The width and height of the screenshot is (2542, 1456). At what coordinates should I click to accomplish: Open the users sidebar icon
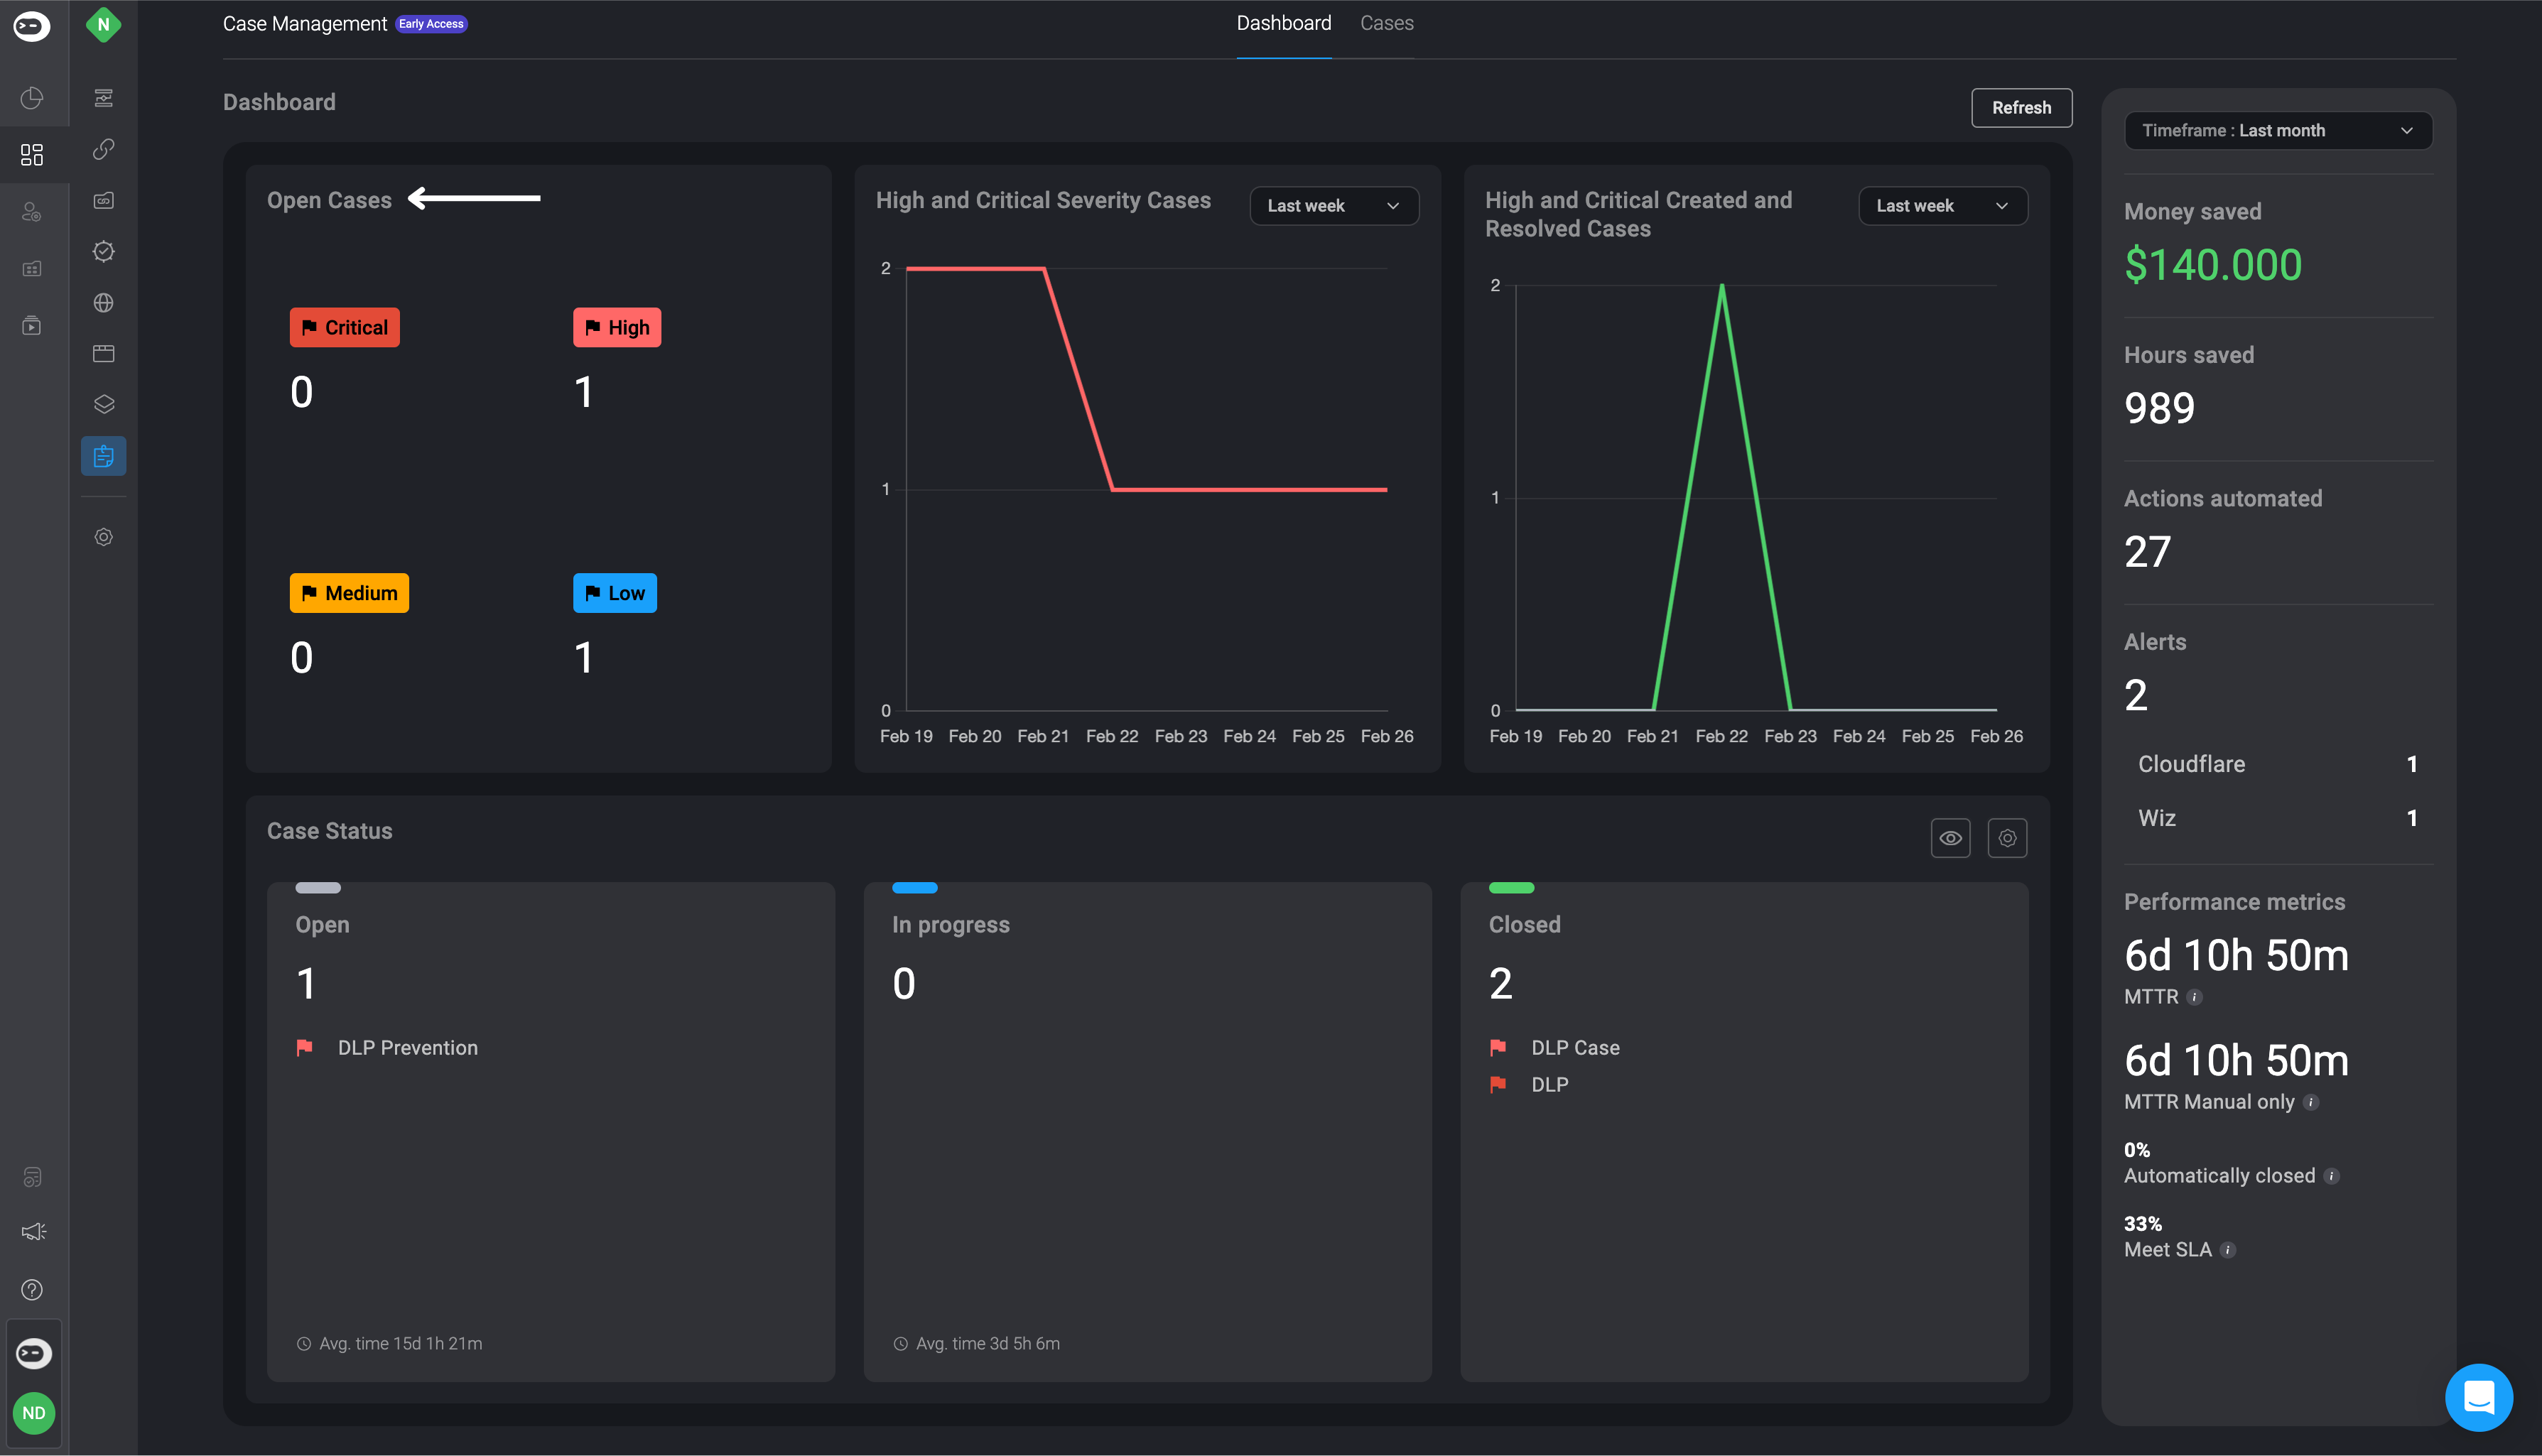pos(32,212)
